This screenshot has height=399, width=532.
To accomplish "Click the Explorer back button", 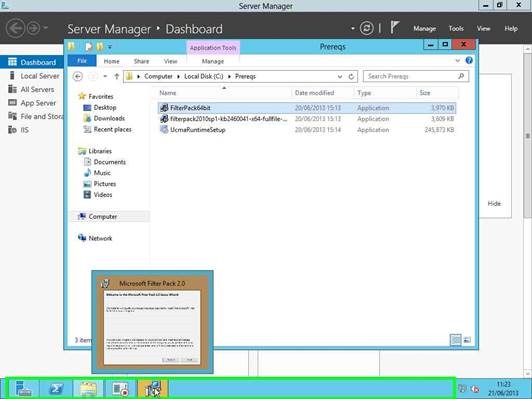I will (x=78, y=76).
